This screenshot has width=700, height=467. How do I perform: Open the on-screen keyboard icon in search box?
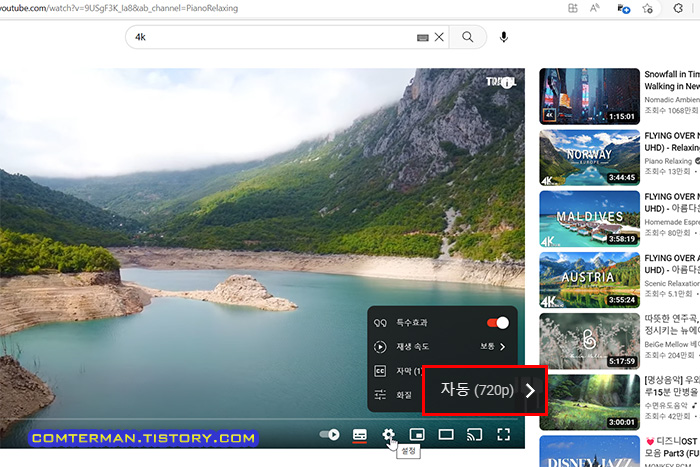pyautogui.click(x=422, y=38)
